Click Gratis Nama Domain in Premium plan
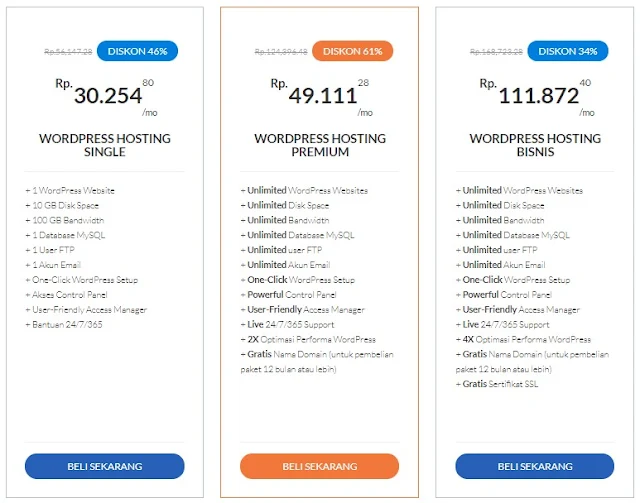 tap(317, 361)
